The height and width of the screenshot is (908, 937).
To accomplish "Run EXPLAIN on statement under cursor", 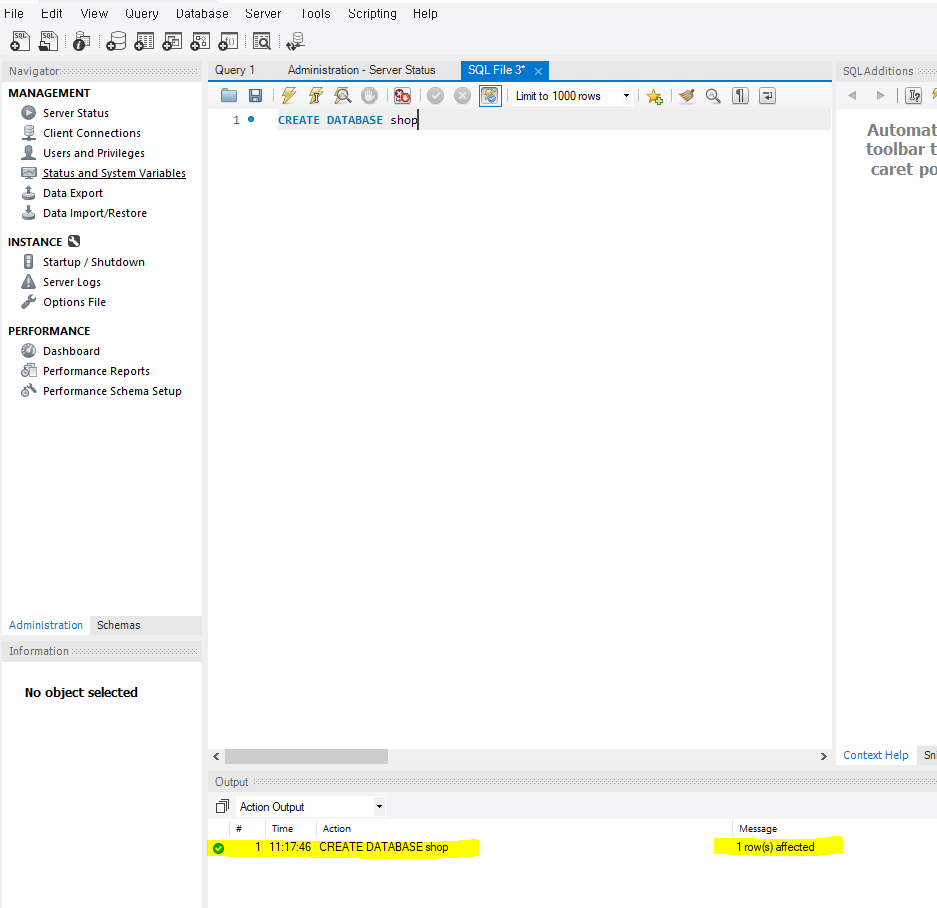I will 342,96.
